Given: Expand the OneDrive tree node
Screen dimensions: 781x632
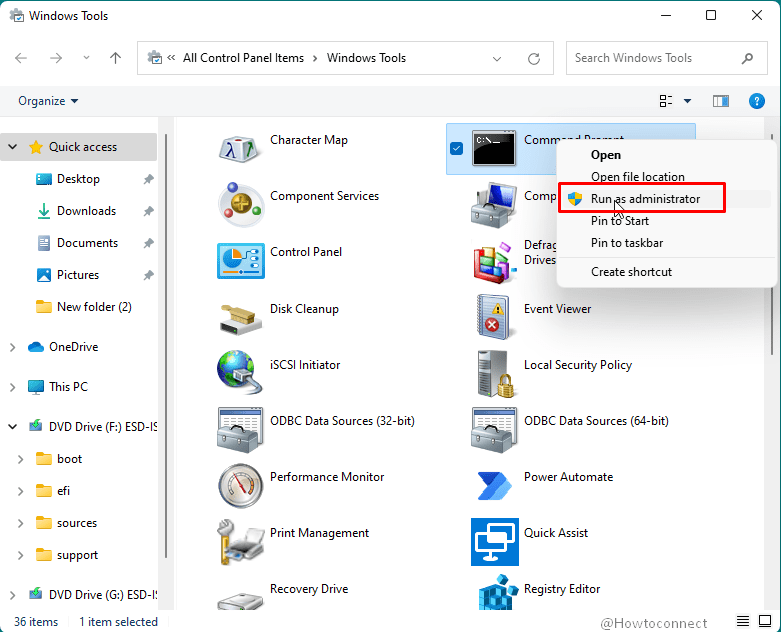Looking at the screenshot, I should click(13, 347).
